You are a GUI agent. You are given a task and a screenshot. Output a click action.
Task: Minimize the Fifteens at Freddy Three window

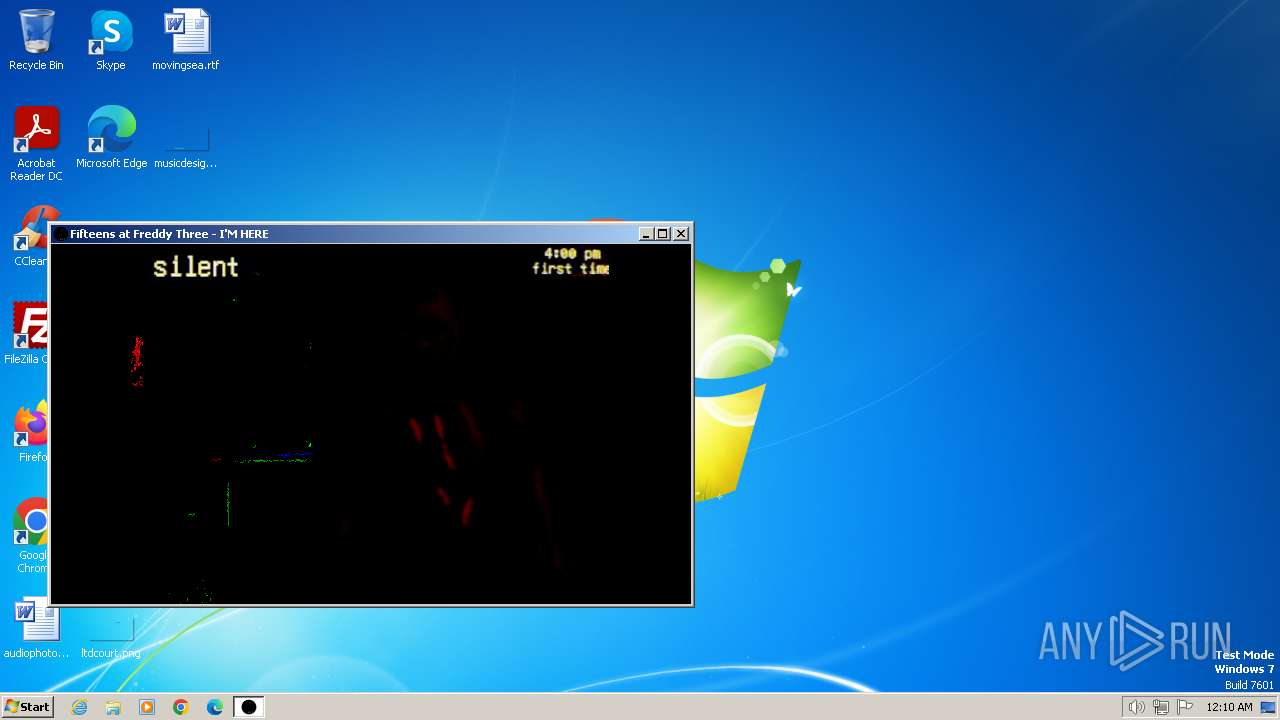[x=646, y=234]
